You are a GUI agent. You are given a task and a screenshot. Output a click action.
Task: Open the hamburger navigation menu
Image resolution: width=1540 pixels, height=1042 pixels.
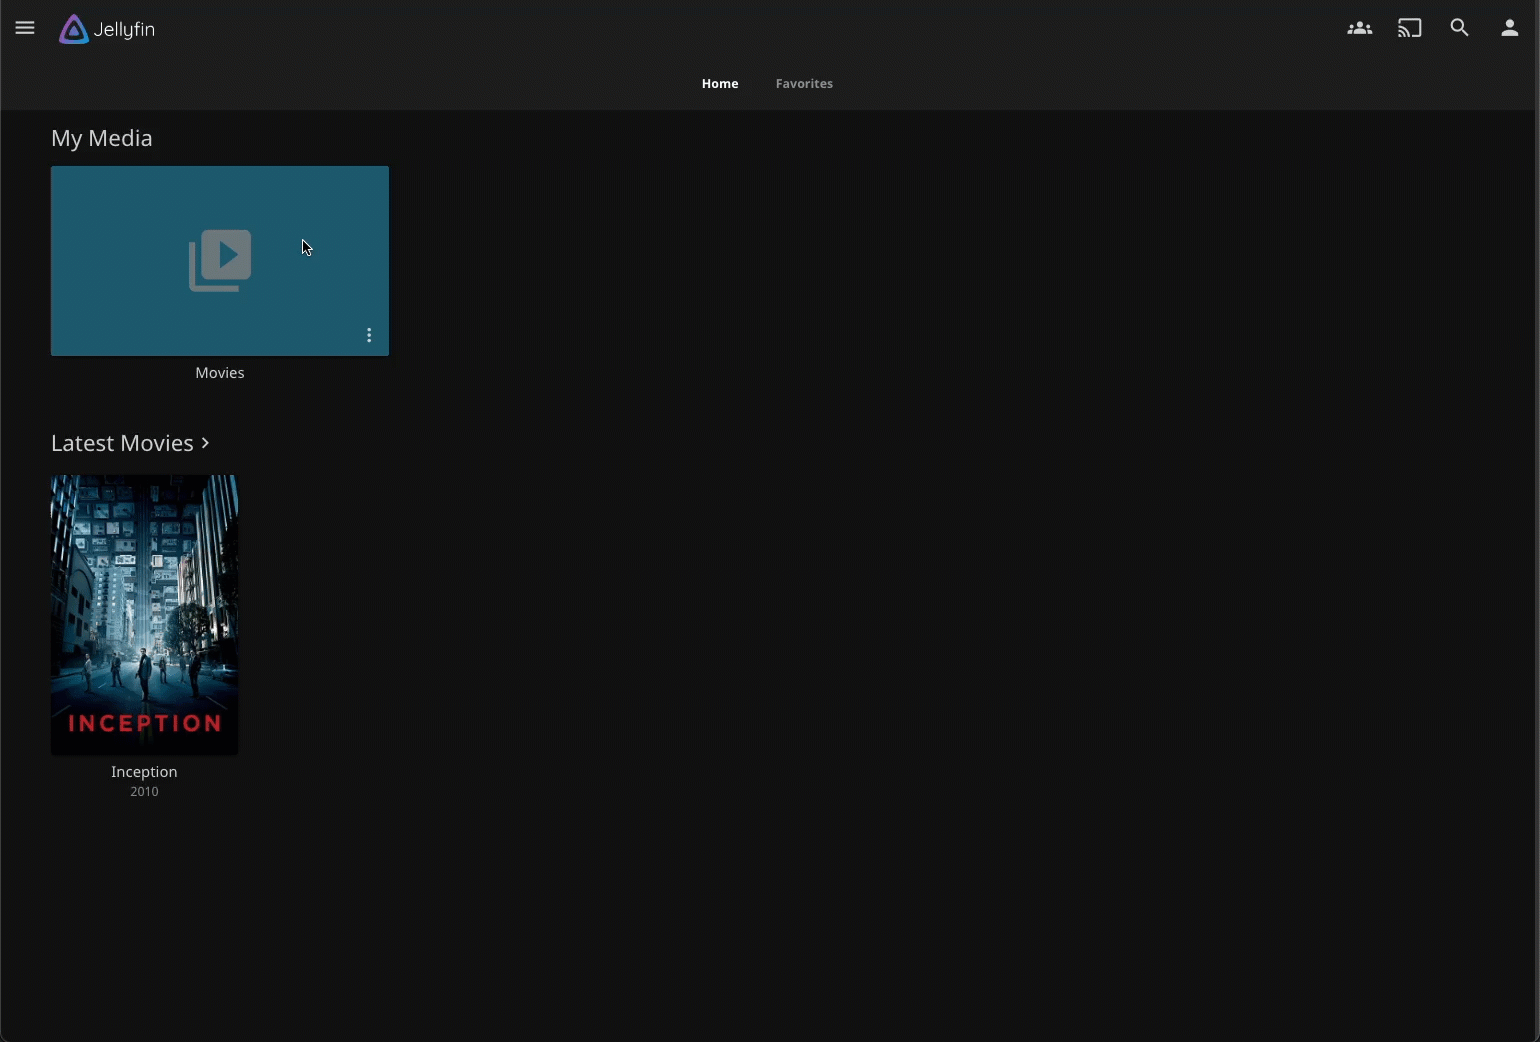coord(25,28)
